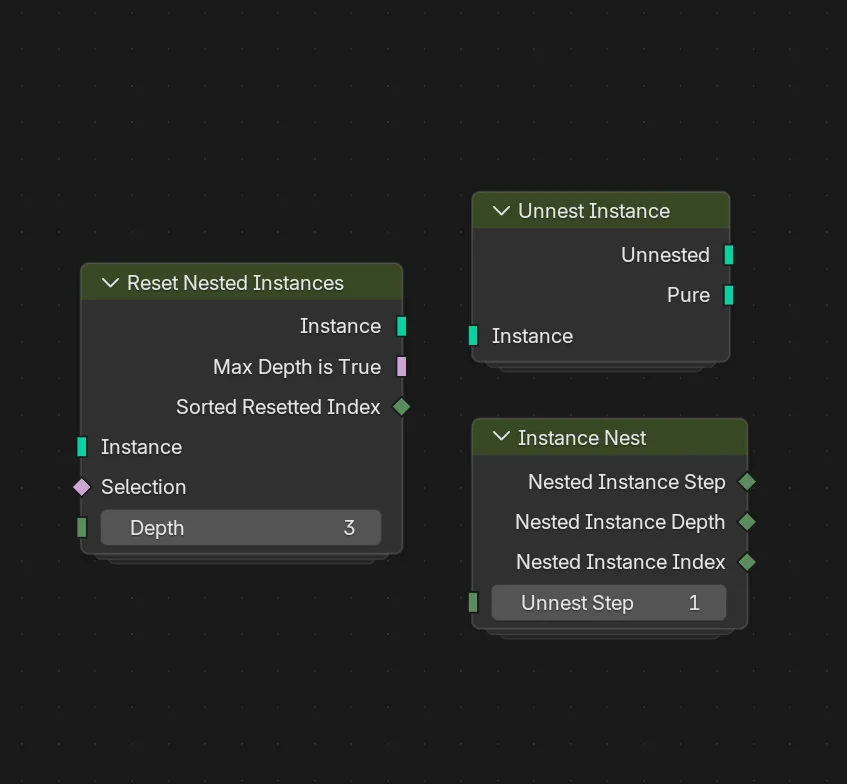Viewport: 847px width, 784px height.
Task: Click the Sorted Resetted Index label
Action: (x=278, y=407)
